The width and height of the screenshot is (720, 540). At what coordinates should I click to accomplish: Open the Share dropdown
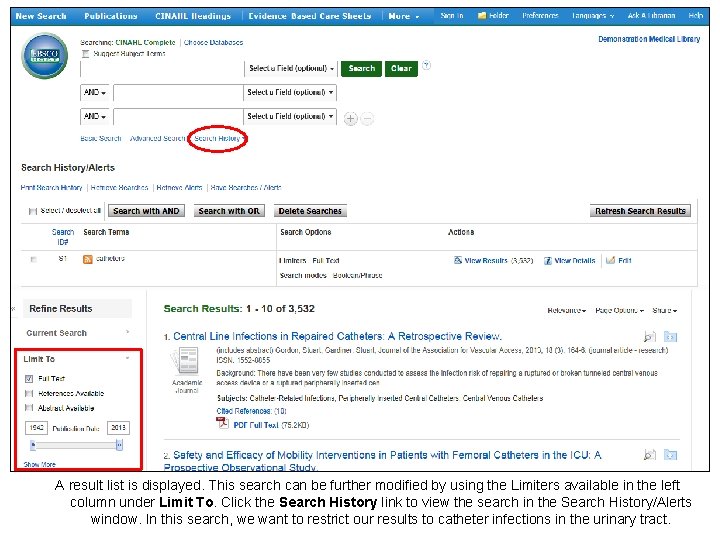[x=664, y=310]
